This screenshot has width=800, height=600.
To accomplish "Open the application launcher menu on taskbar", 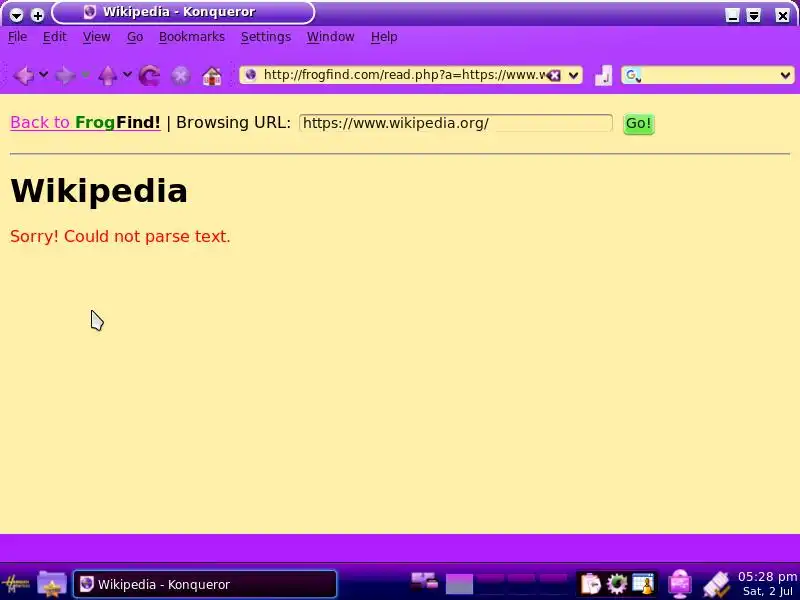I will coord(16,584).
